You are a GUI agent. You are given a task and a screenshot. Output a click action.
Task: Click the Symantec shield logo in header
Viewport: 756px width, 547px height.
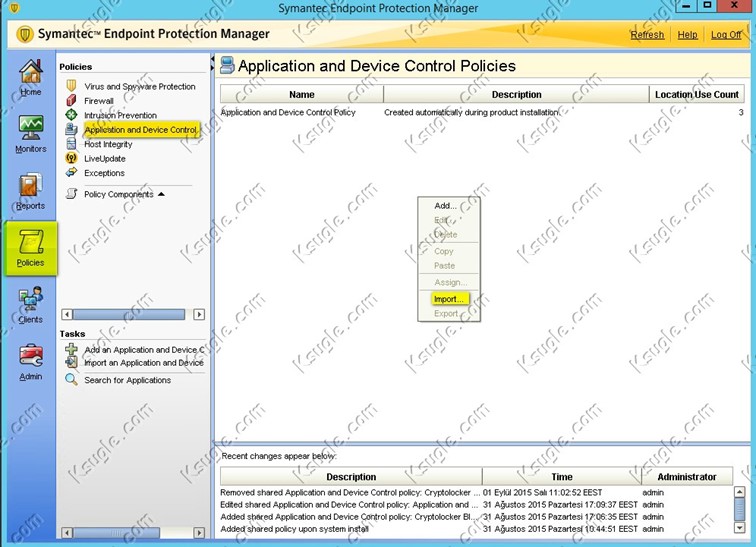[25, 34]
